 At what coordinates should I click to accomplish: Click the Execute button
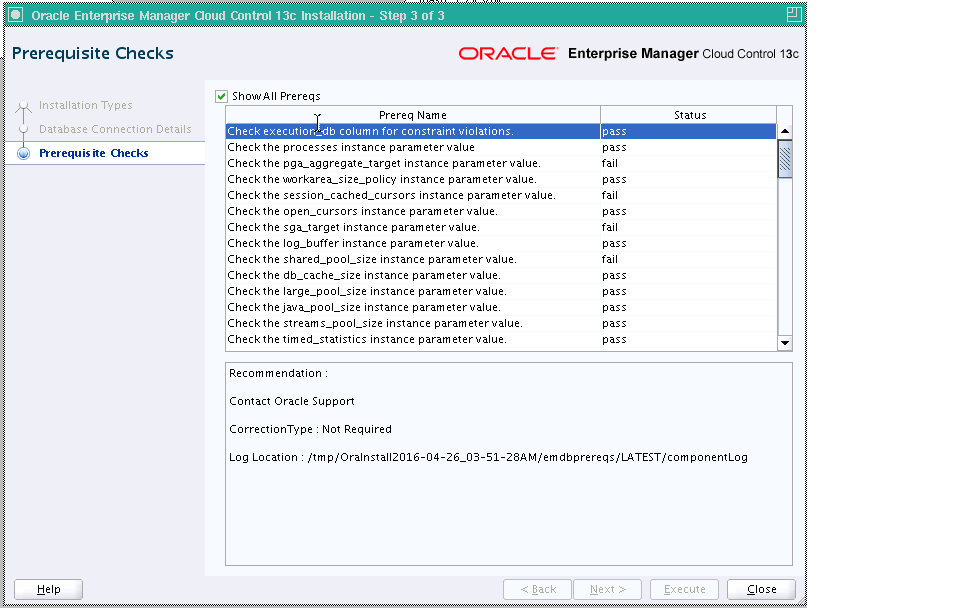[x=684, y=589]
